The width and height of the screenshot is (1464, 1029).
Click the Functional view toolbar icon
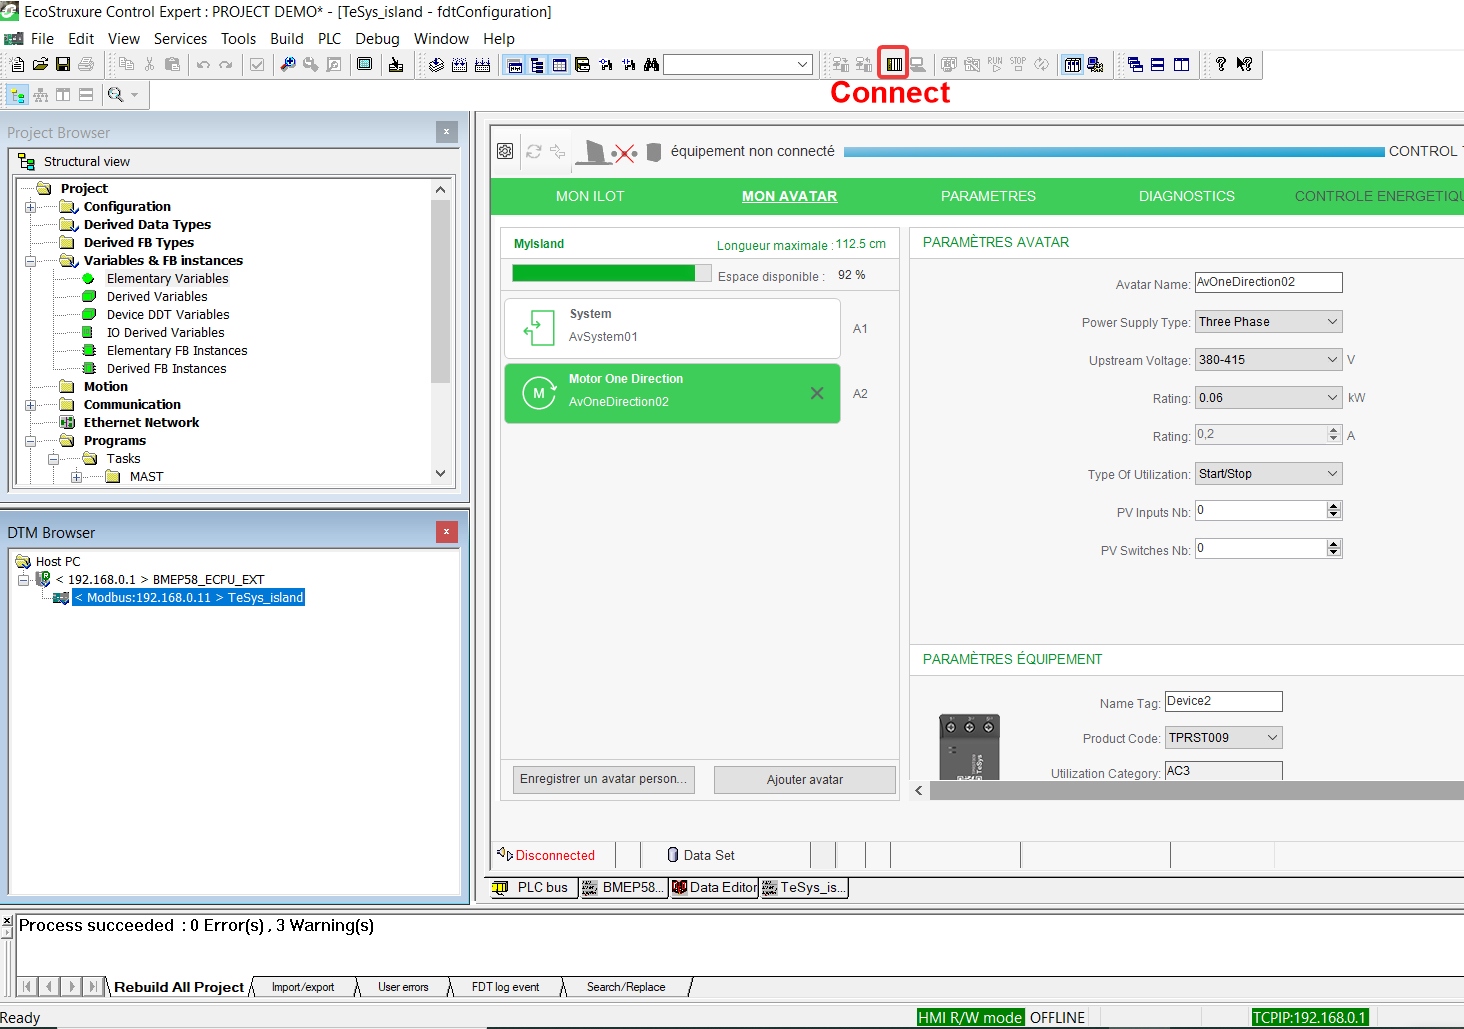click(41, 95)
